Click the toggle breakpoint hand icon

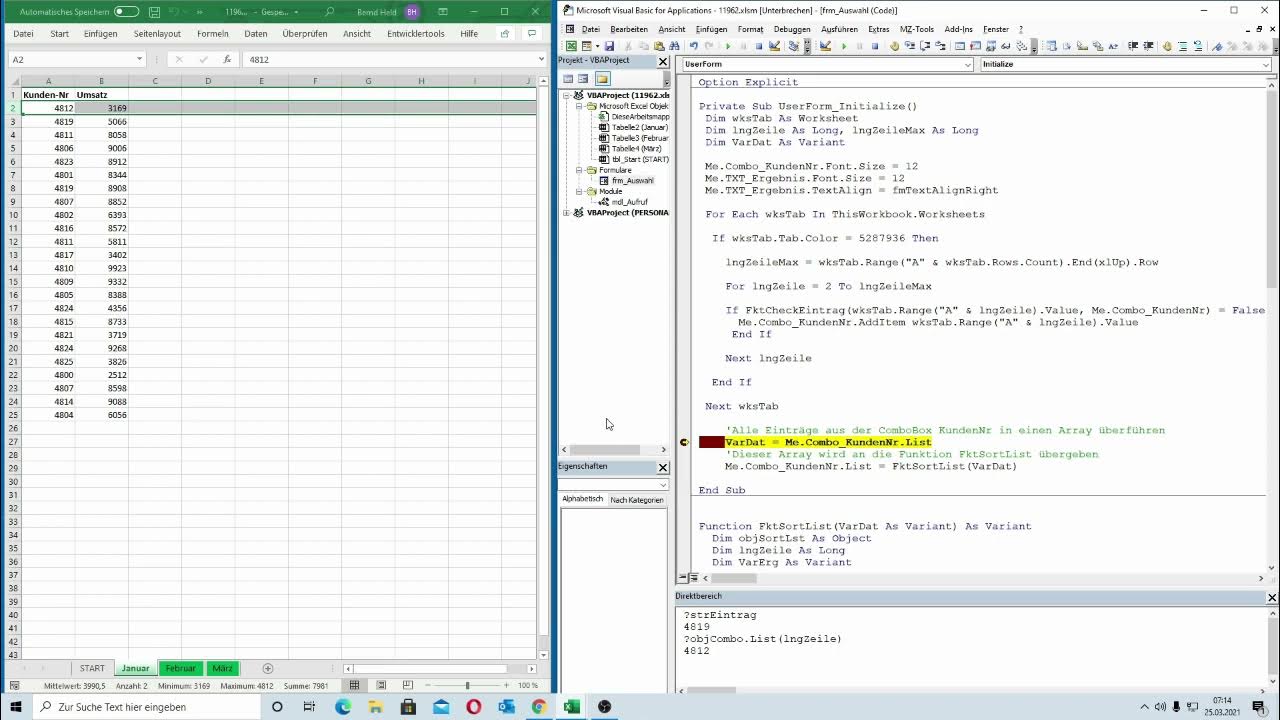coord(894,46)
